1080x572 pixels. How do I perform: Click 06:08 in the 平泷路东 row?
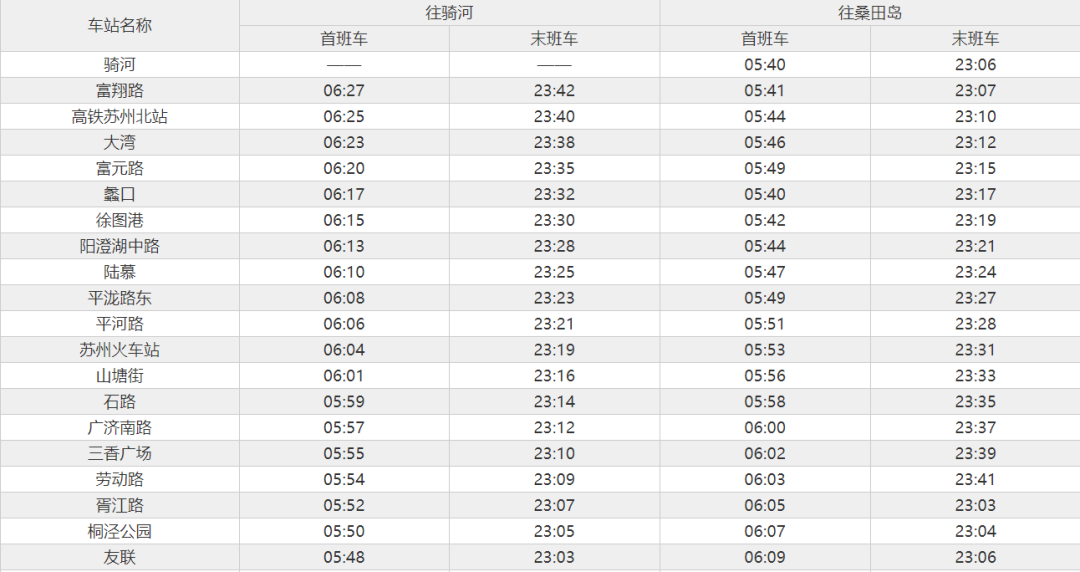tap(344, 298)
